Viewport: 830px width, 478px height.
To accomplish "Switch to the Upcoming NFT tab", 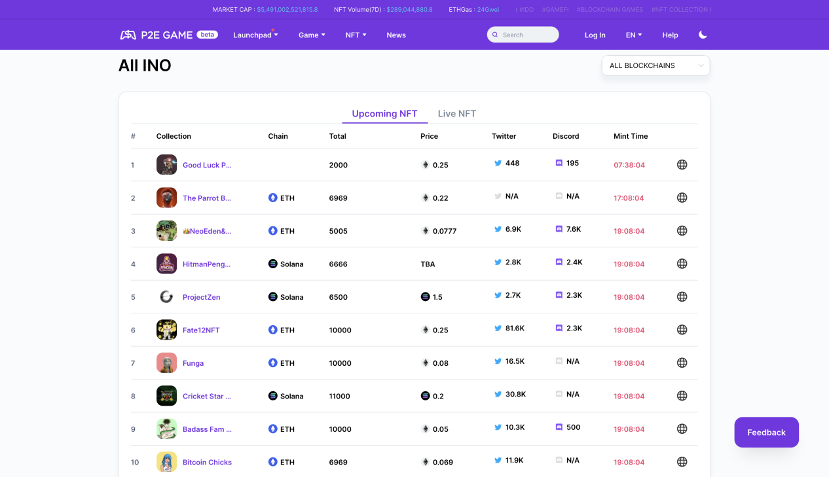I will coord(384,113).
